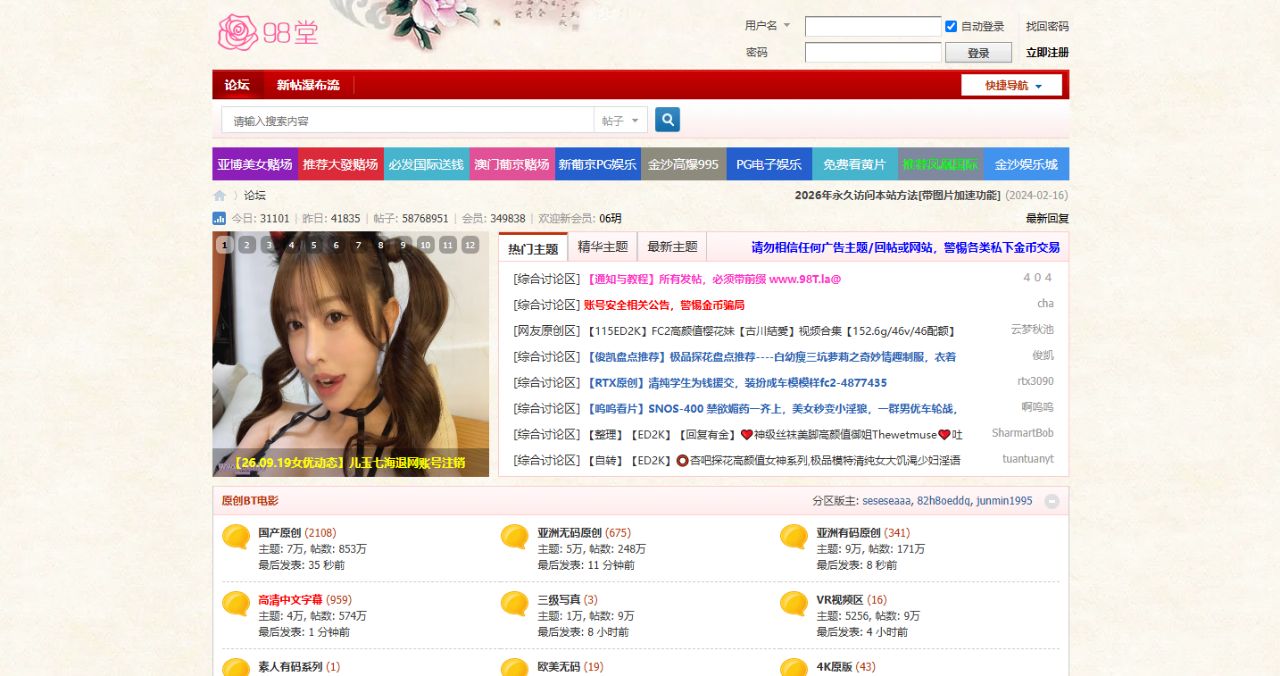Click the author name 云梦秋池

coord(1032,329)
